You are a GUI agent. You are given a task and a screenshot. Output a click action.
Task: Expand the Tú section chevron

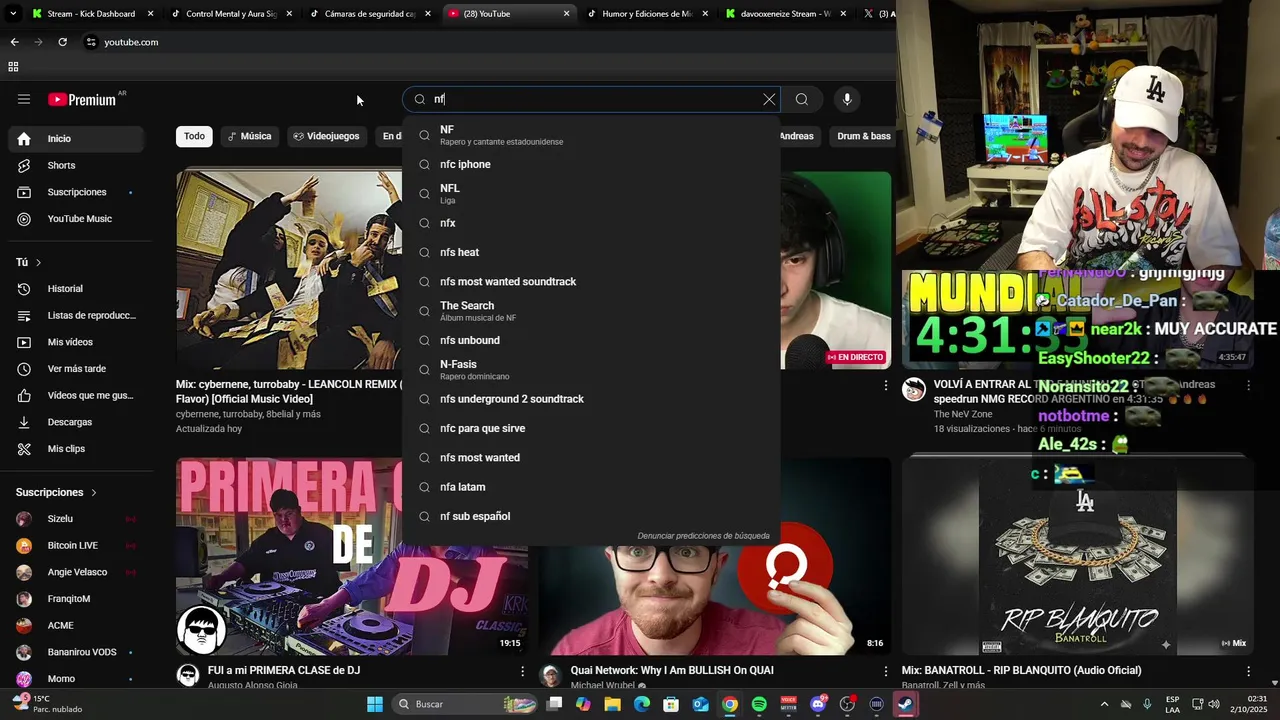click(x=38, y=263)
